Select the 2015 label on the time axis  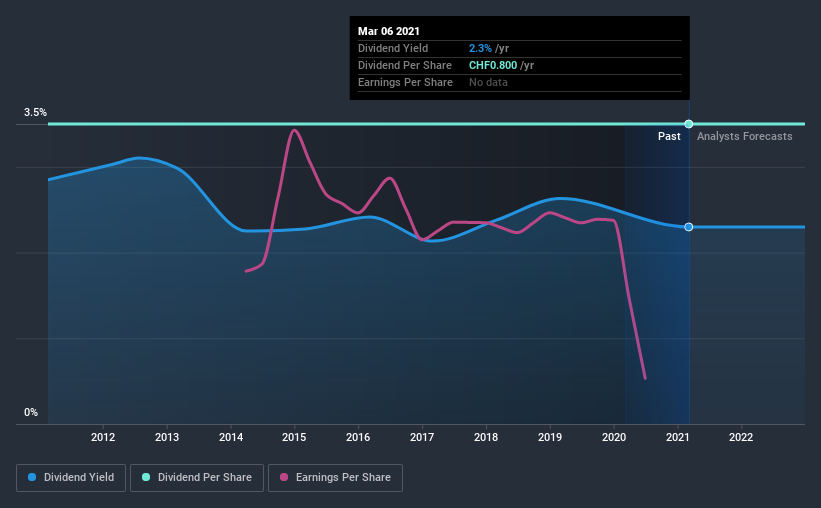(x=294, y=437)
